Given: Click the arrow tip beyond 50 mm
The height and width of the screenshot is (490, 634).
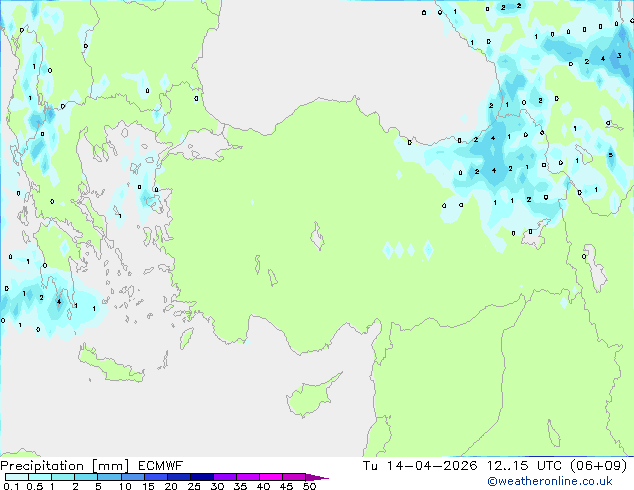Looking at the screenshot, I should click(x=318, y=477).
